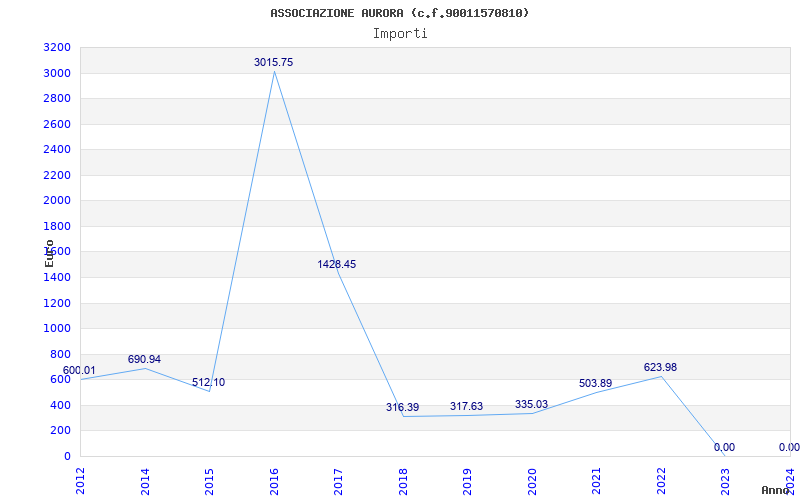Click the 2015 x-axis year label
The image size is (800, 500).
[x=209, y=481]
